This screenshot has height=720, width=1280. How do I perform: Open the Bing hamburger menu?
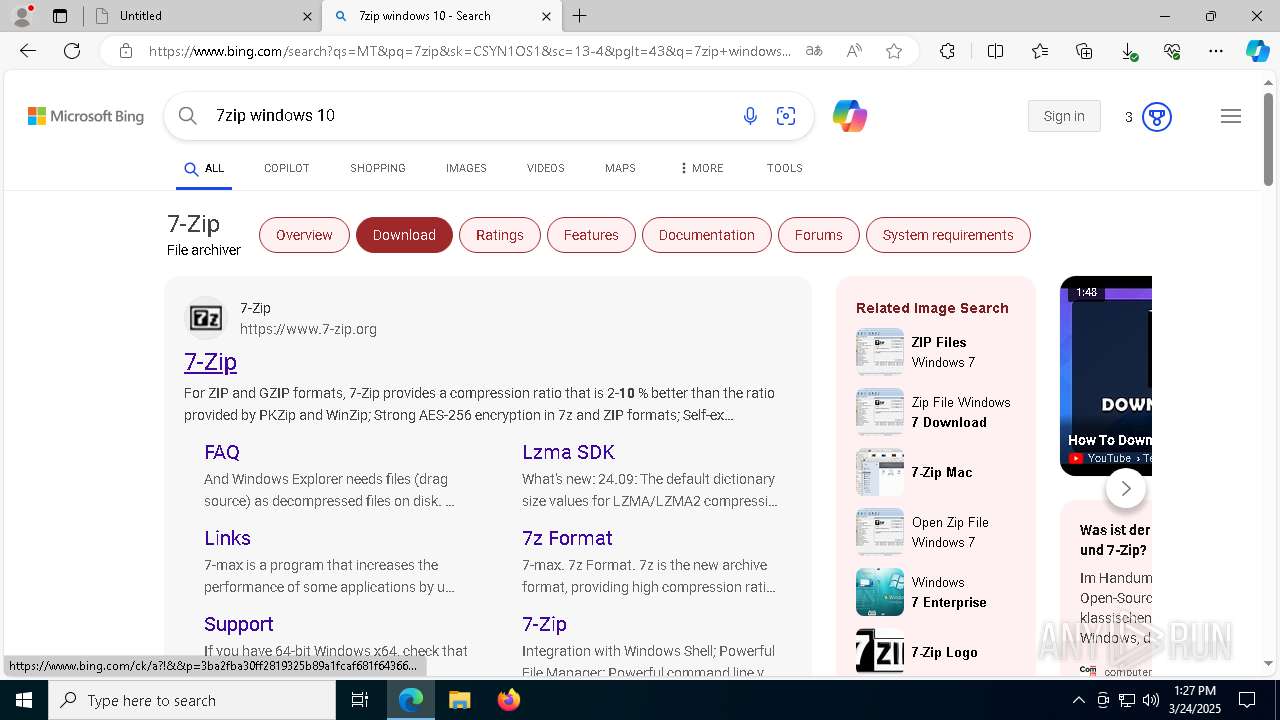coord(1231,116)
